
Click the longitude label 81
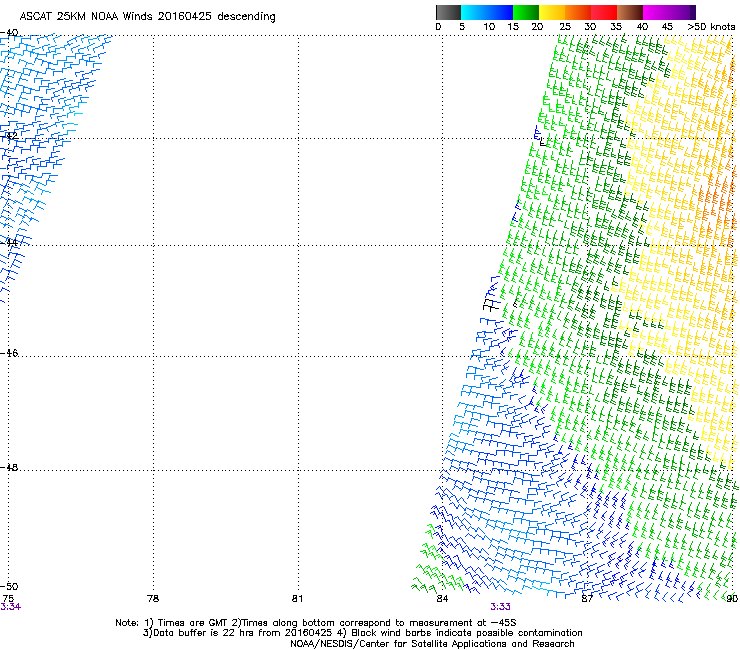click(297, 598)
